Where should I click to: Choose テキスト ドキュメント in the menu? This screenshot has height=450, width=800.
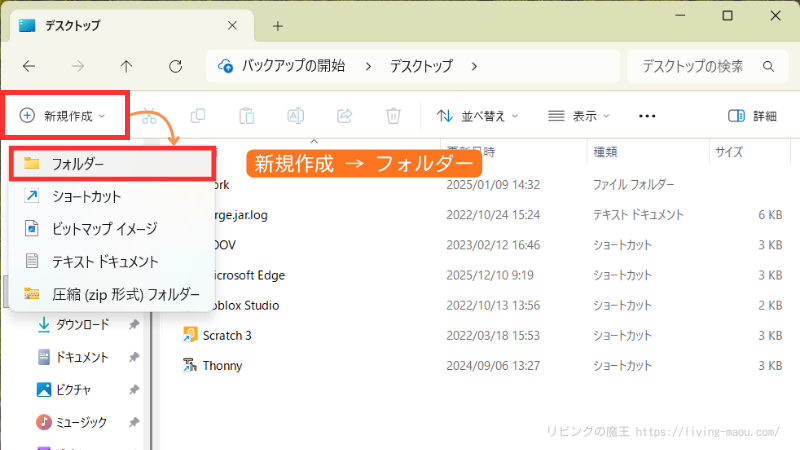click(x=105, y=261)
